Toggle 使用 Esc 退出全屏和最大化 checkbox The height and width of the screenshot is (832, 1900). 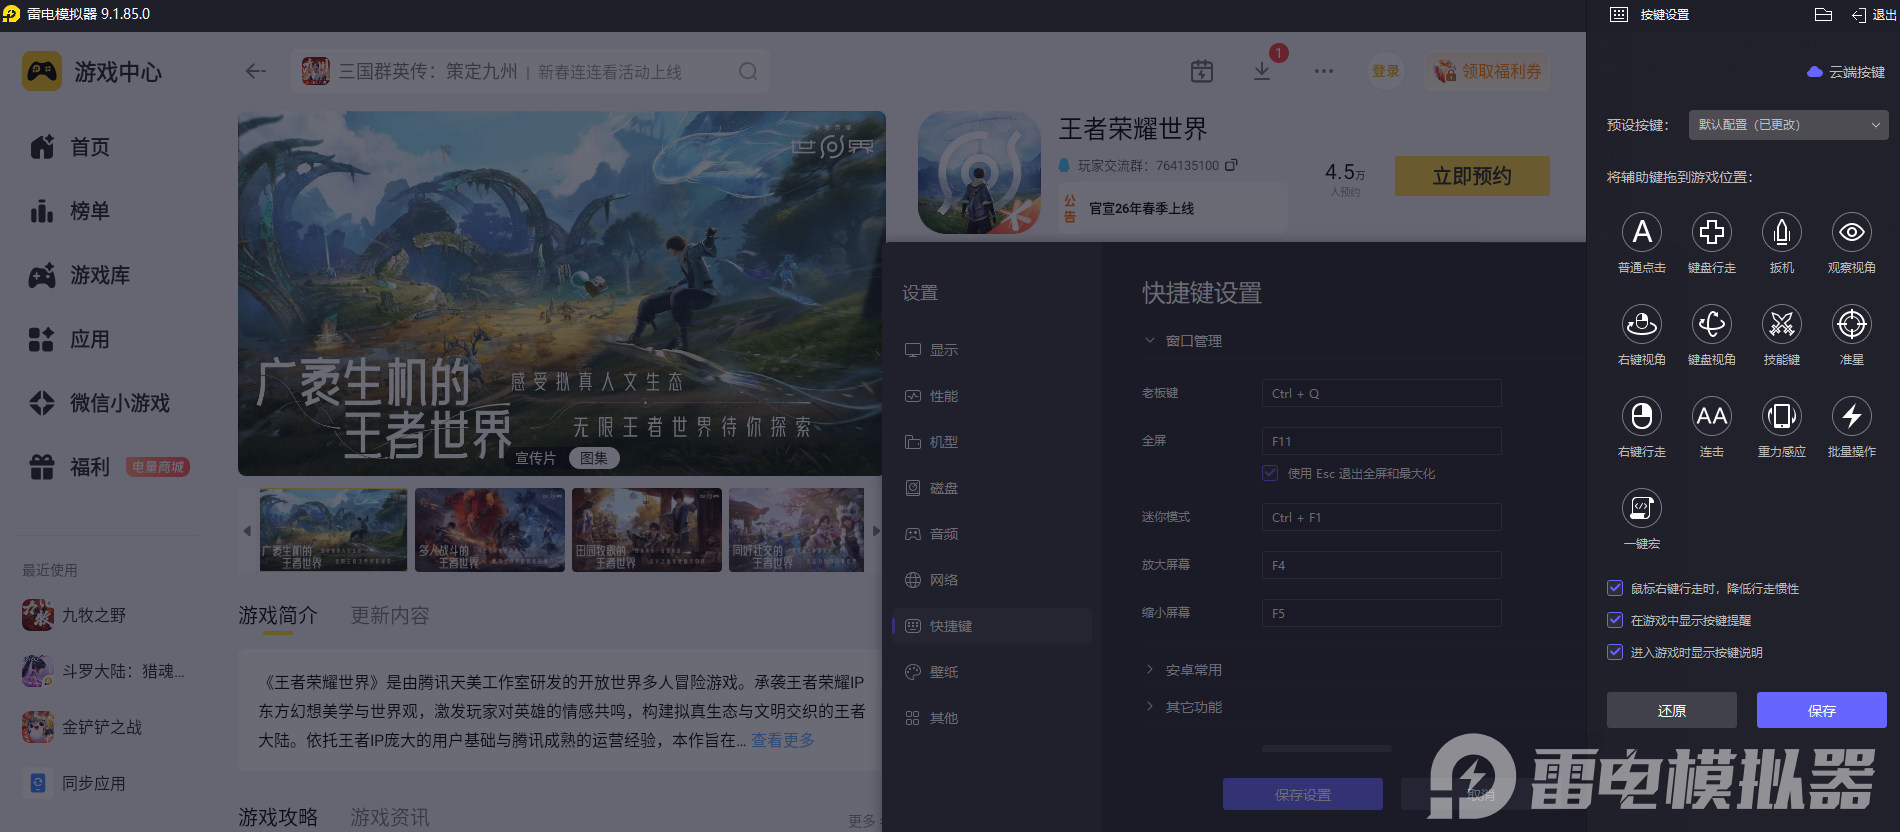coord(1270,473)
